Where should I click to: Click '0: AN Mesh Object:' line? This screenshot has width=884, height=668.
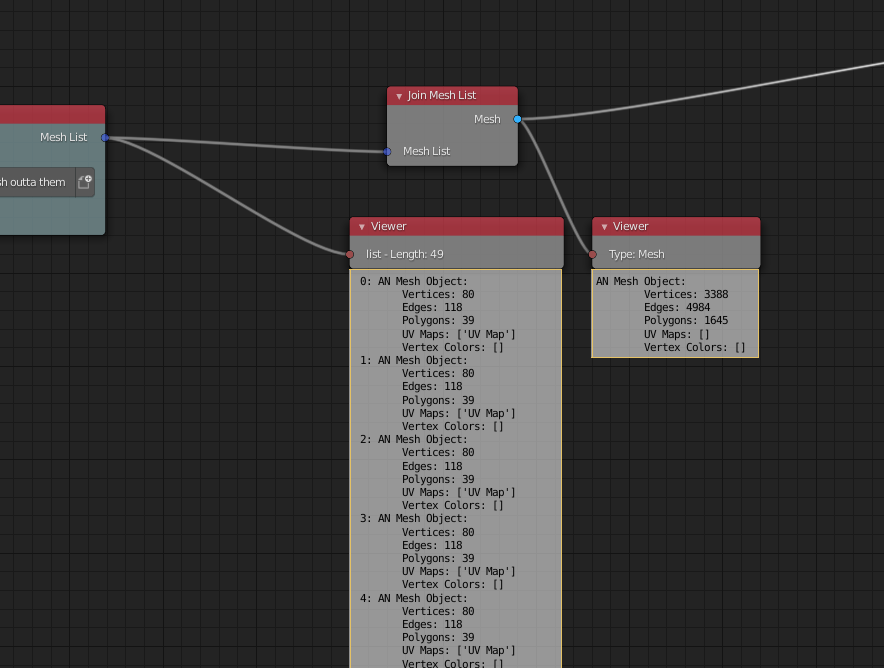pyautogui.click(x=414, y=281)
